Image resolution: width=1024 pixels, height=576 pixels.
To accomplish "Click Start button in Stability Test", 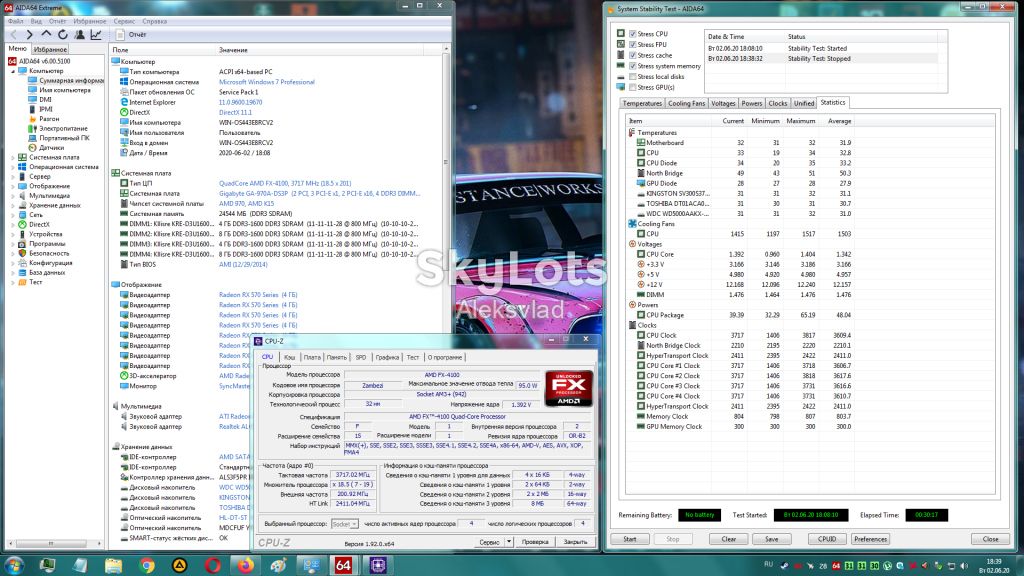I will click(x=630, y=539).
